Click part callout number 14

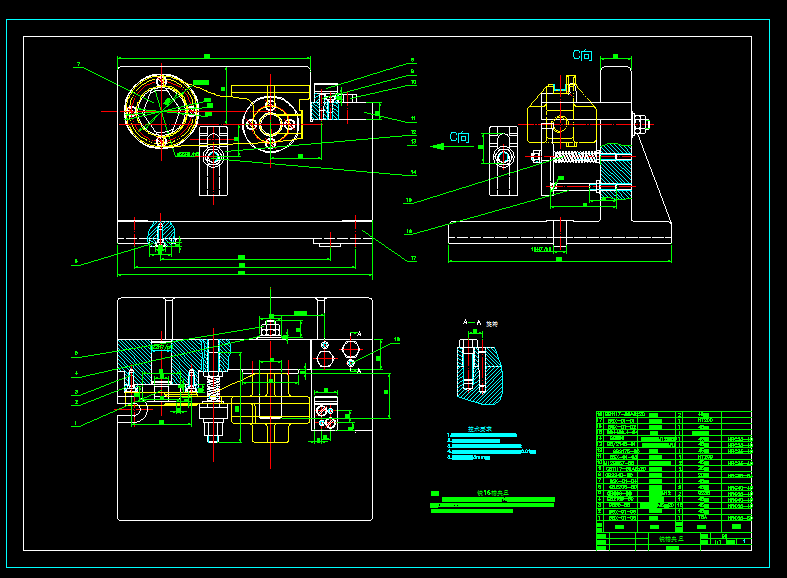(x=414, y=172)
